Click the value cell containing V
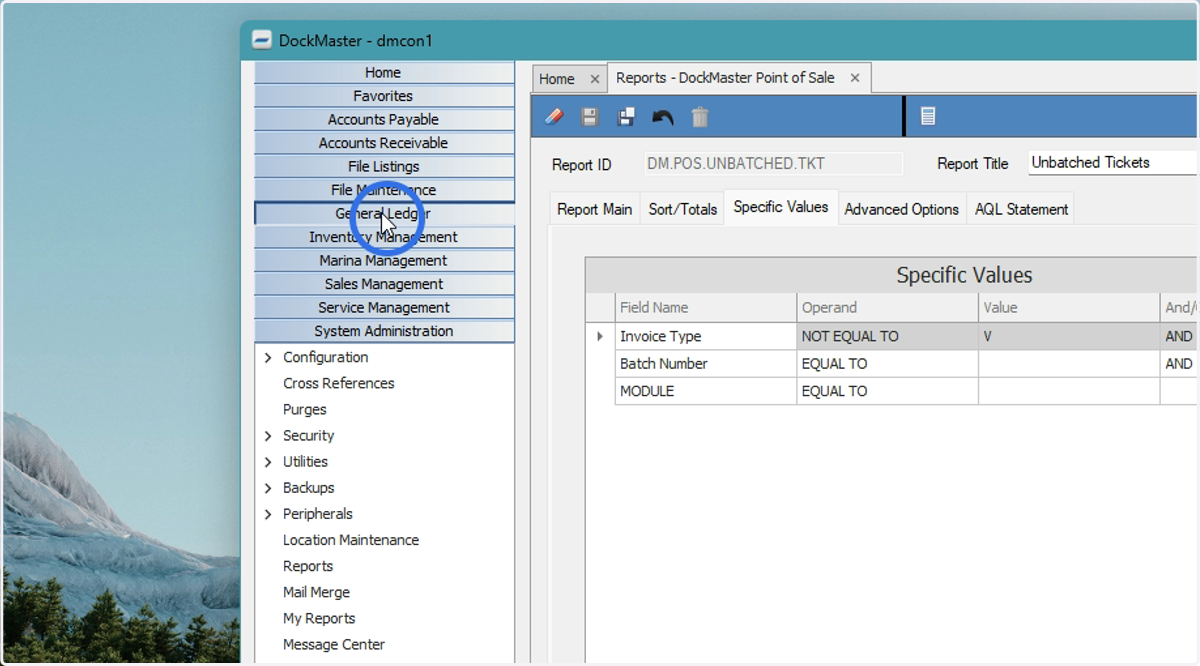This screenshot has height=666, width=1200. tap(1070, 336)
